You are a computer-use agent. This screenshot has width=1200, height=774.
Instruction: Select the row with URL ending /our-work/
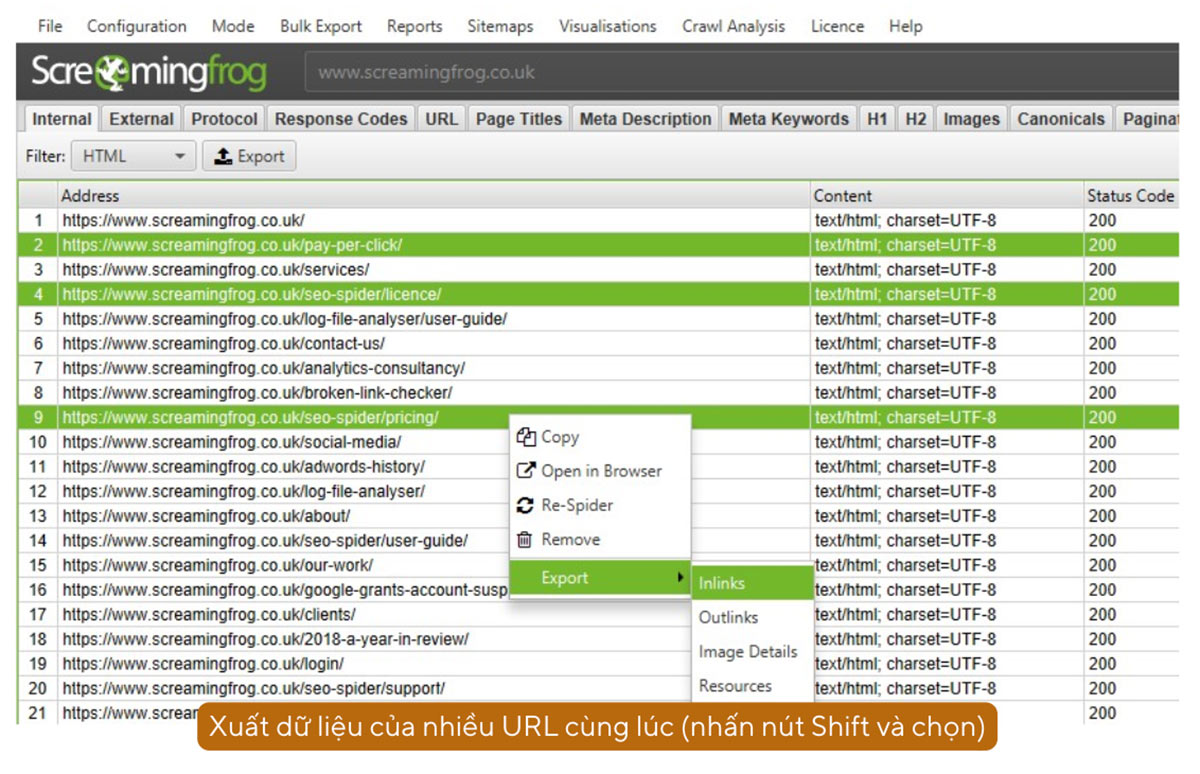598,565
